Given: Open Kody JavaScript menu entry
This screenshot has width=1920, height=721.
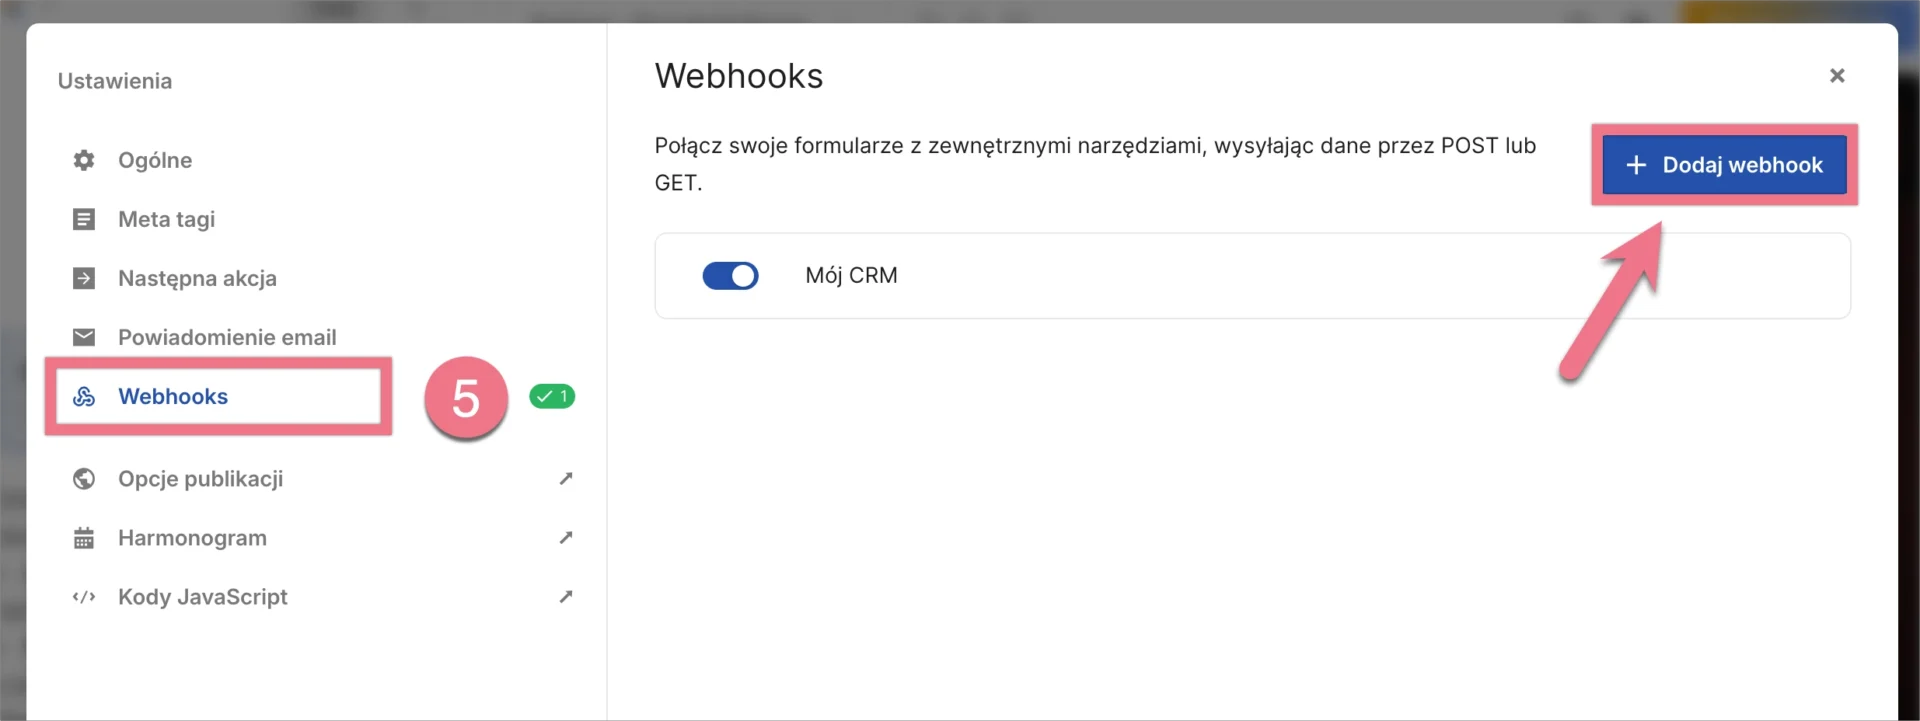Looking at the screenshot, I should pos(203,597).
